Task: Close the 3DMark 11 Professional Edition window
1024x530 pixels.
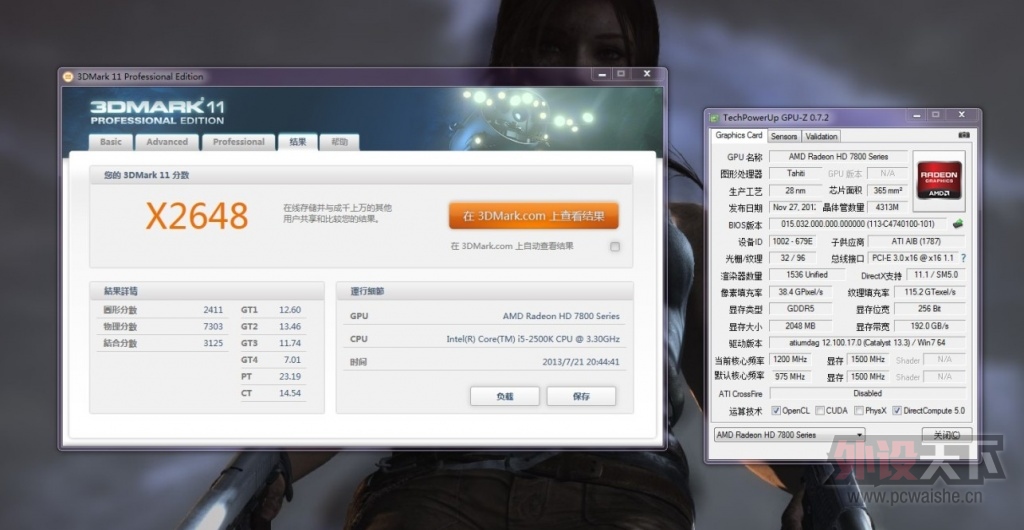Action: pyautogui.click(x=647, y=74)
